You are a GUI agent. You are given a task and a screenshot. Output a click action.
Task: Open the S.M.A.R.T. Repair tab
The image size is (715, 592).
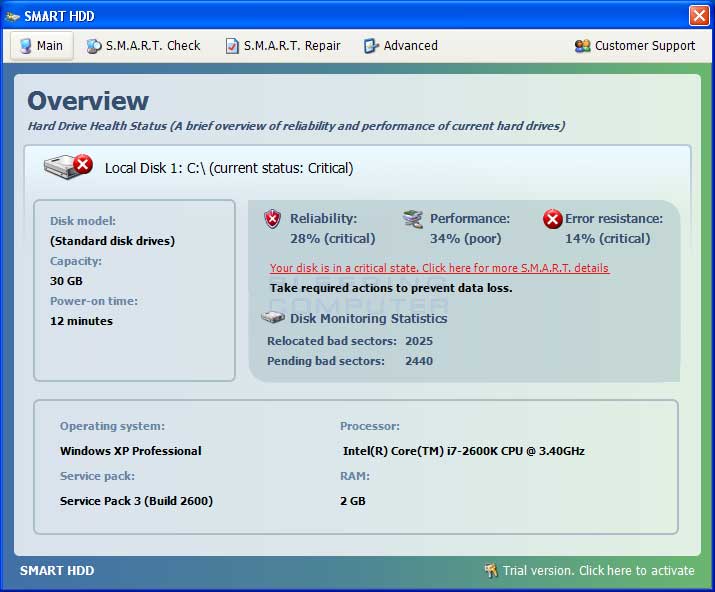click(283, 46)
